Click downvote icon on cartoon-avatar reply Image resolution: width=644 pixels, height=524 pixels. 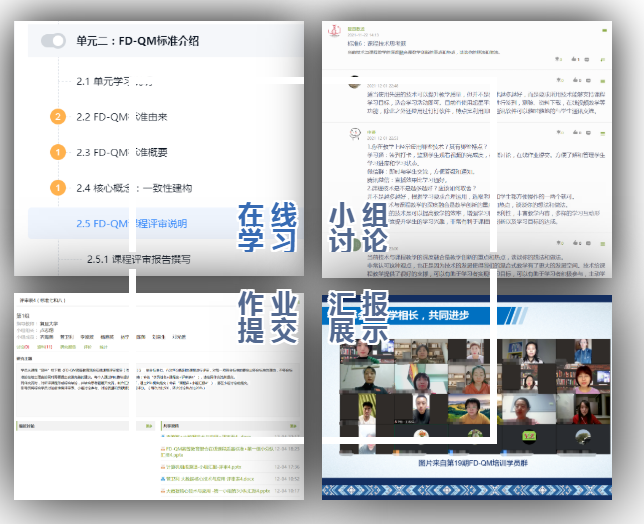560,132
